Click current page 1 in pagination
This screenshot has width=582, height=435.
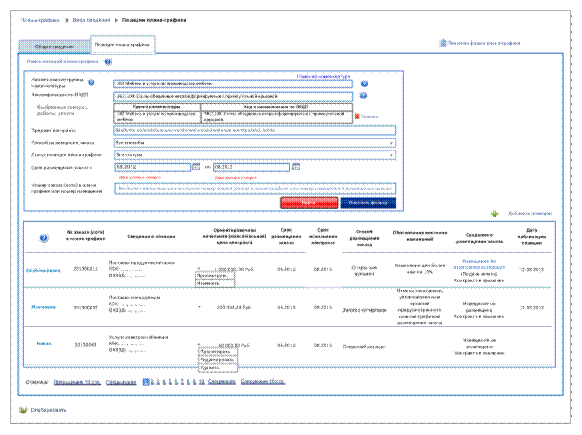146,382
